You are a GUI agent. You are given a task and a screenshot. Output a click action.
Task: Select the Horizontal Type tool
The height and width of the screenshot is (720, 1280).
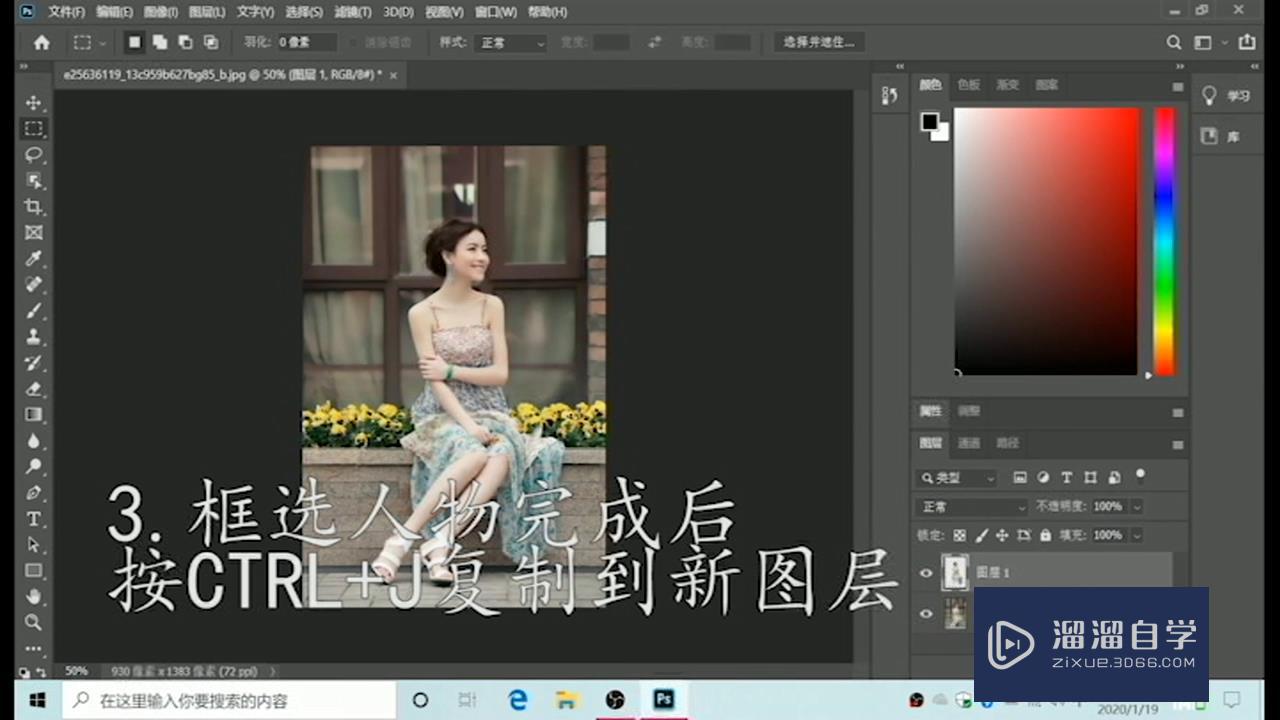pyautogui.click(x=34, y=519)
